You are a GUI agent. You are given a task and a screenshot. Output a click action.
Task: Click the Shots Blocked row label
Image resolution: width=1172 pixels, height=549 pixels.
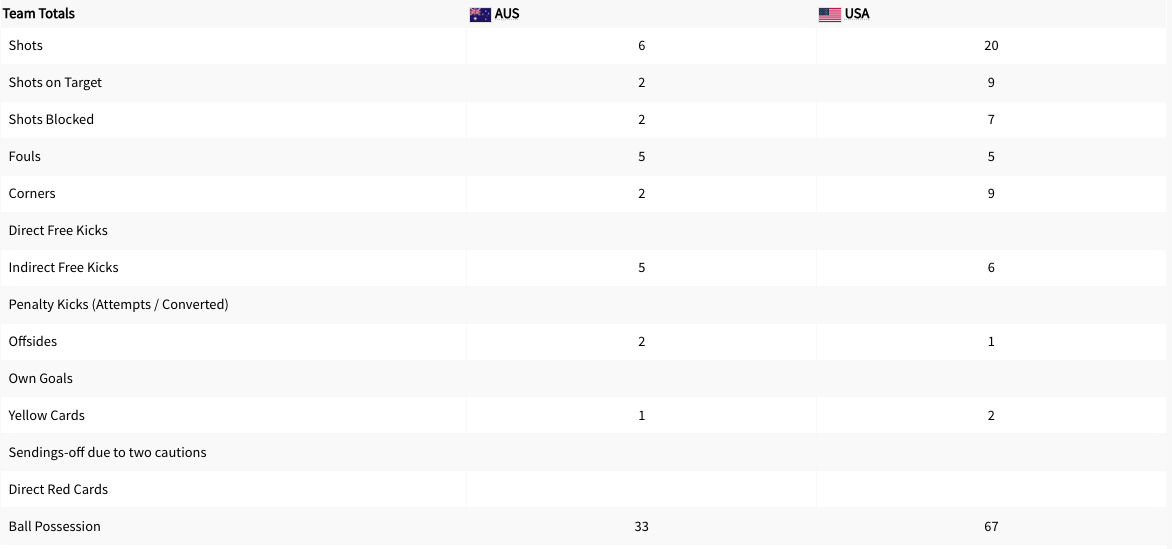[51, 120]
